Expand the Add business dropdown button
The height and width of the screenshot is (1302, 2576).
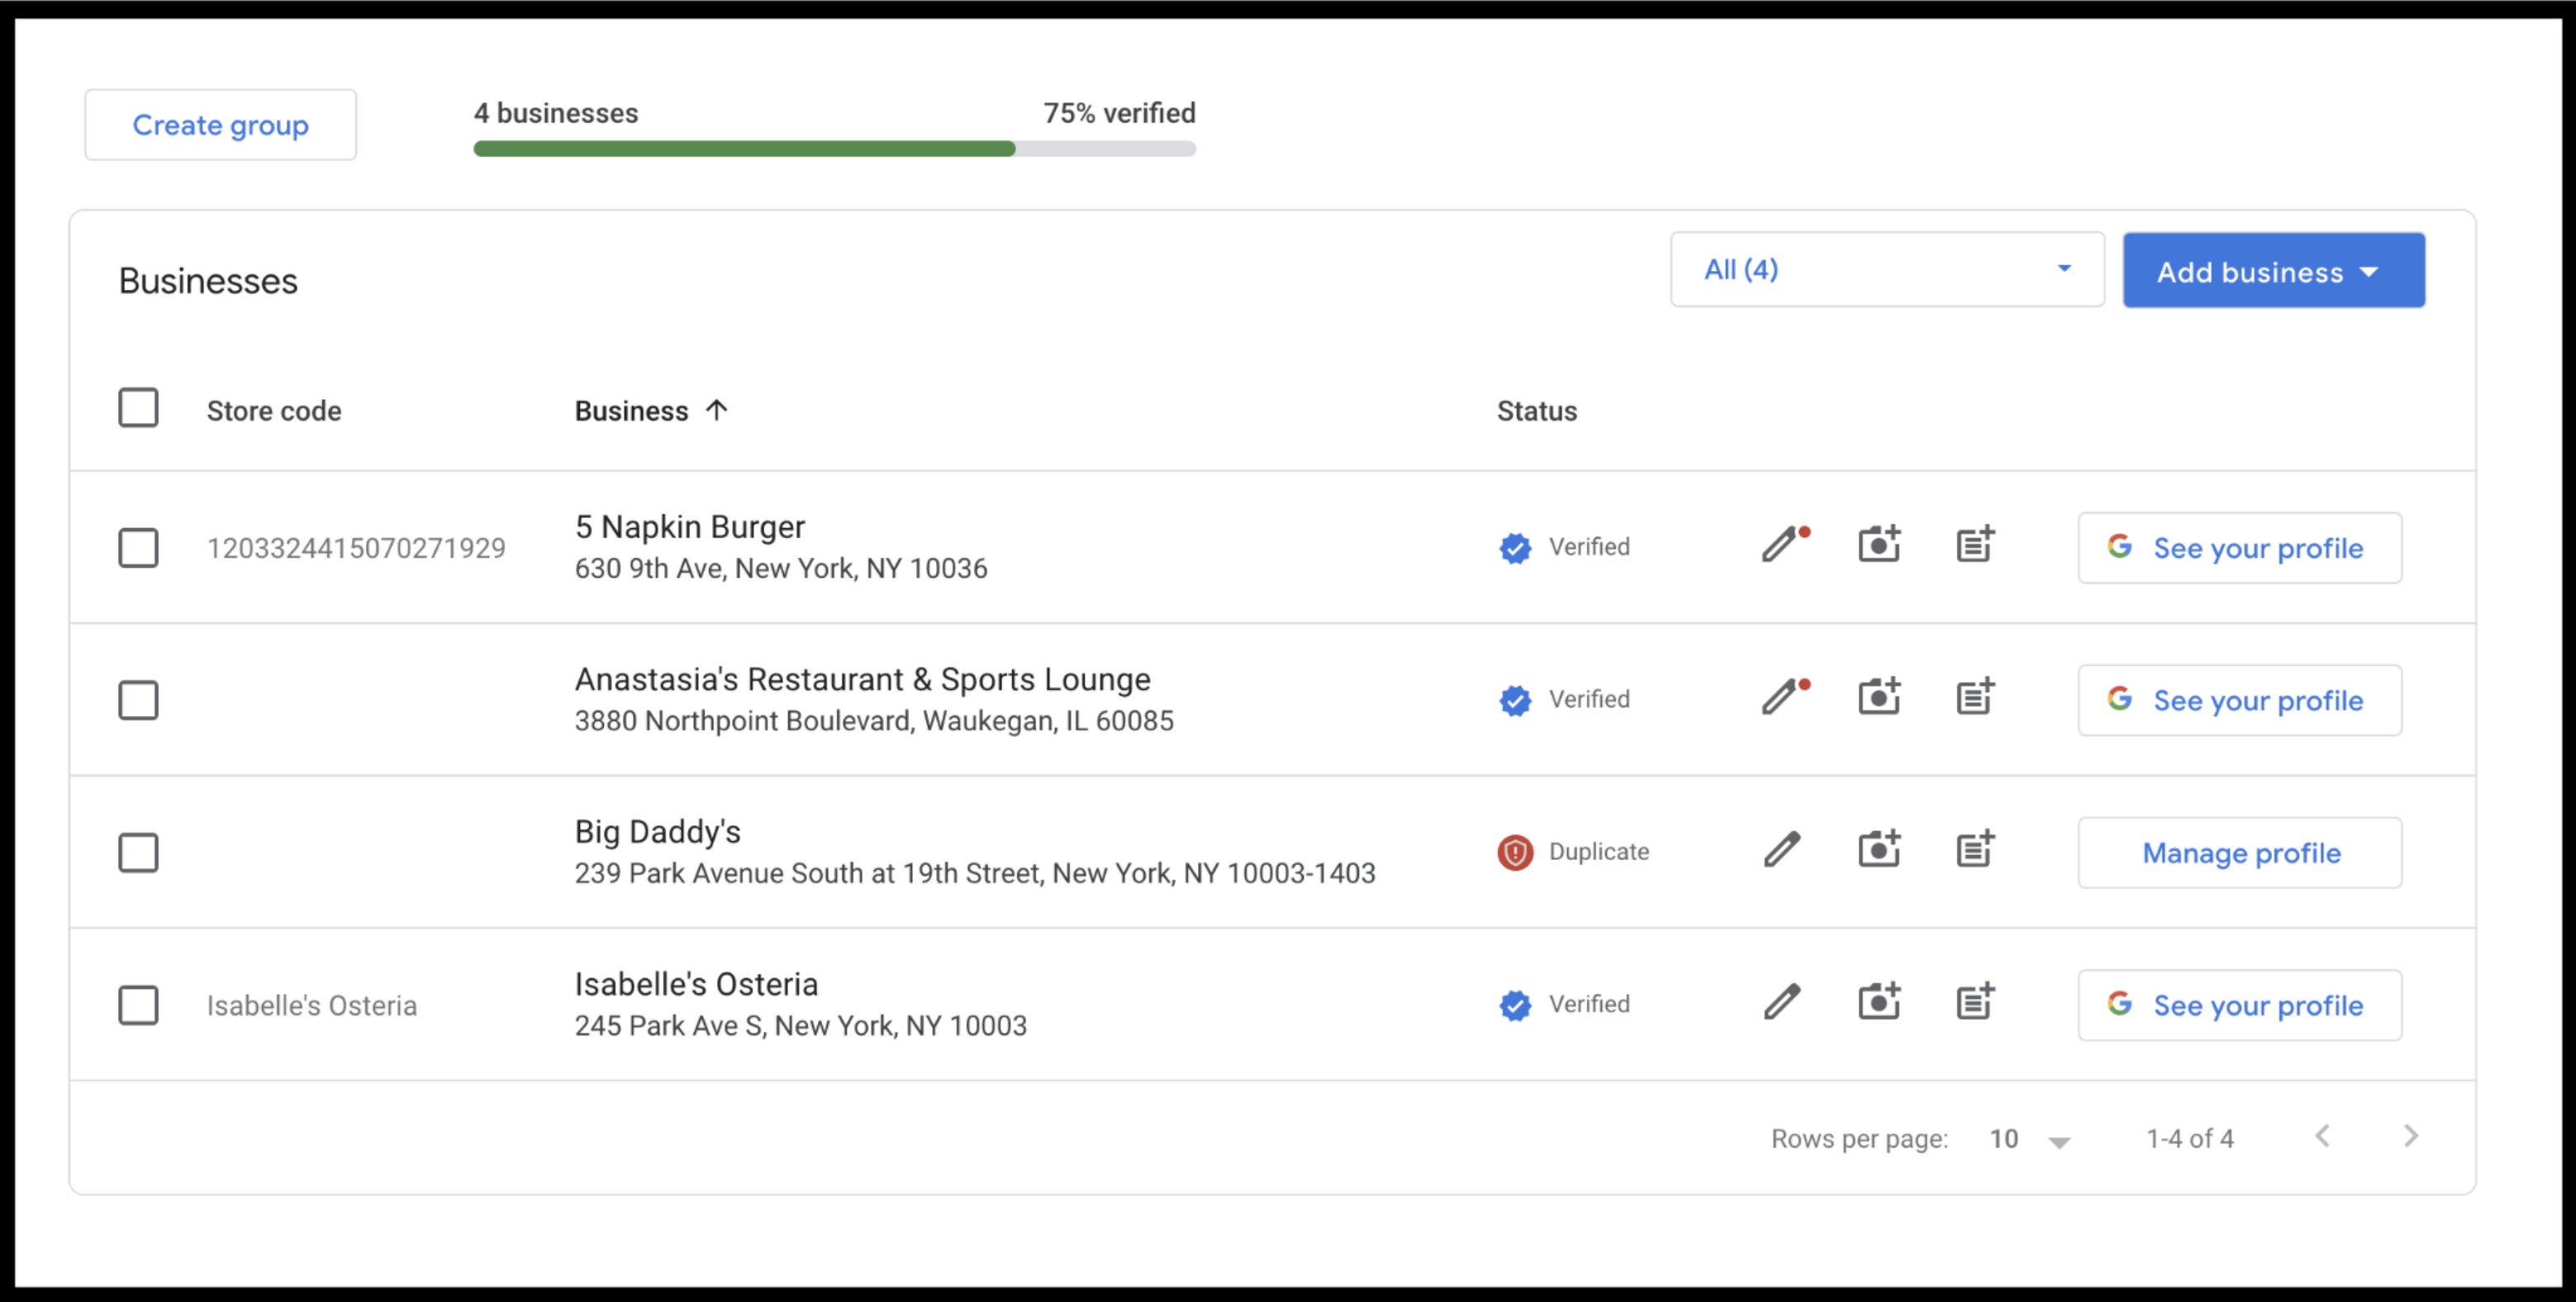tap(2273, 270)
